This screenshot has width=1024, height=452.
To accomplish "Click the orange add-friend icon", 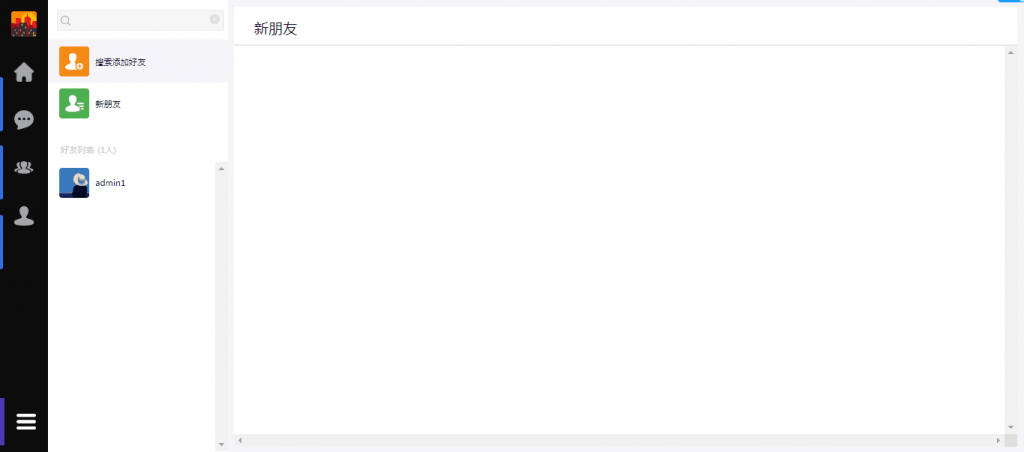I will click(74, 62).
